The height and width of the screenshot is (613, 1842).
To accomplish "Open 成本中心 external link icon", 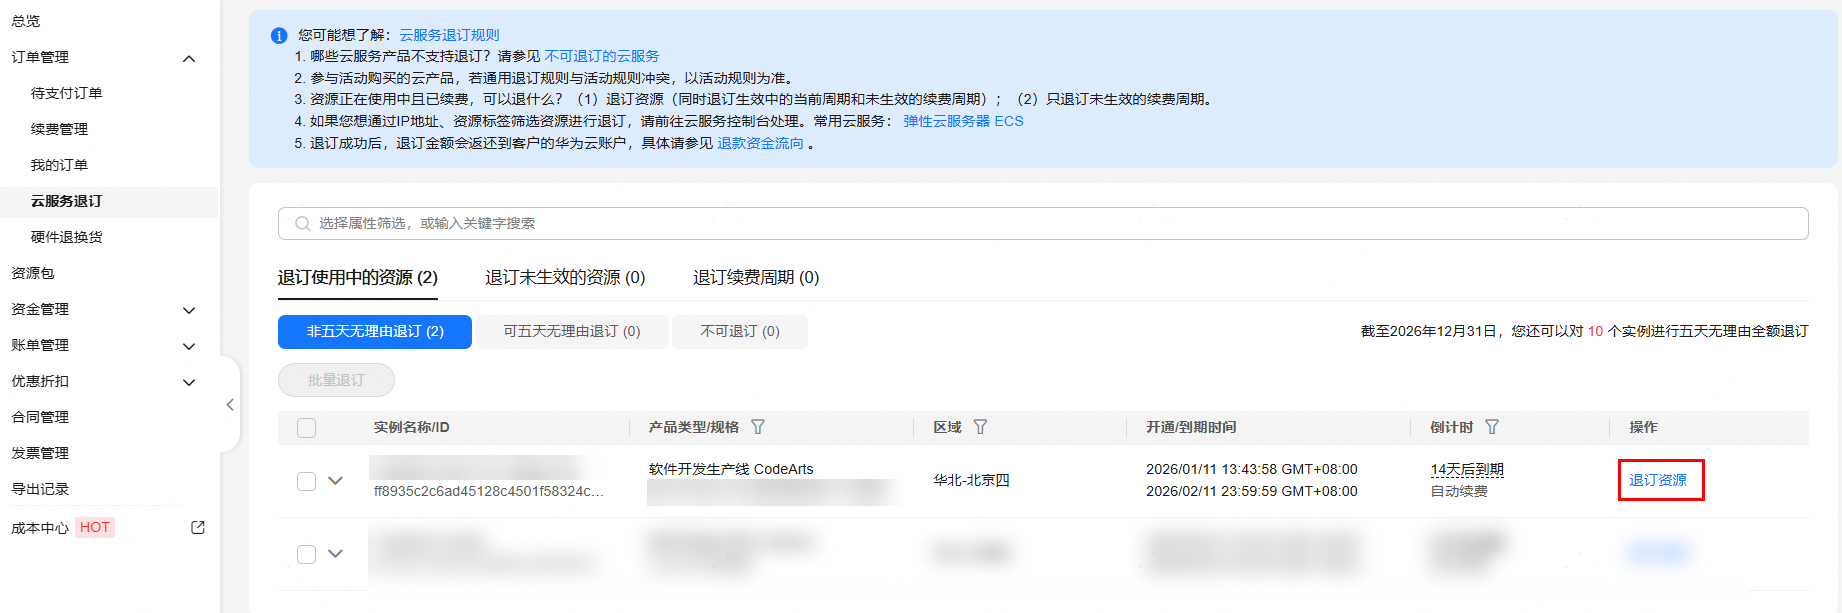I will point(198,527).
